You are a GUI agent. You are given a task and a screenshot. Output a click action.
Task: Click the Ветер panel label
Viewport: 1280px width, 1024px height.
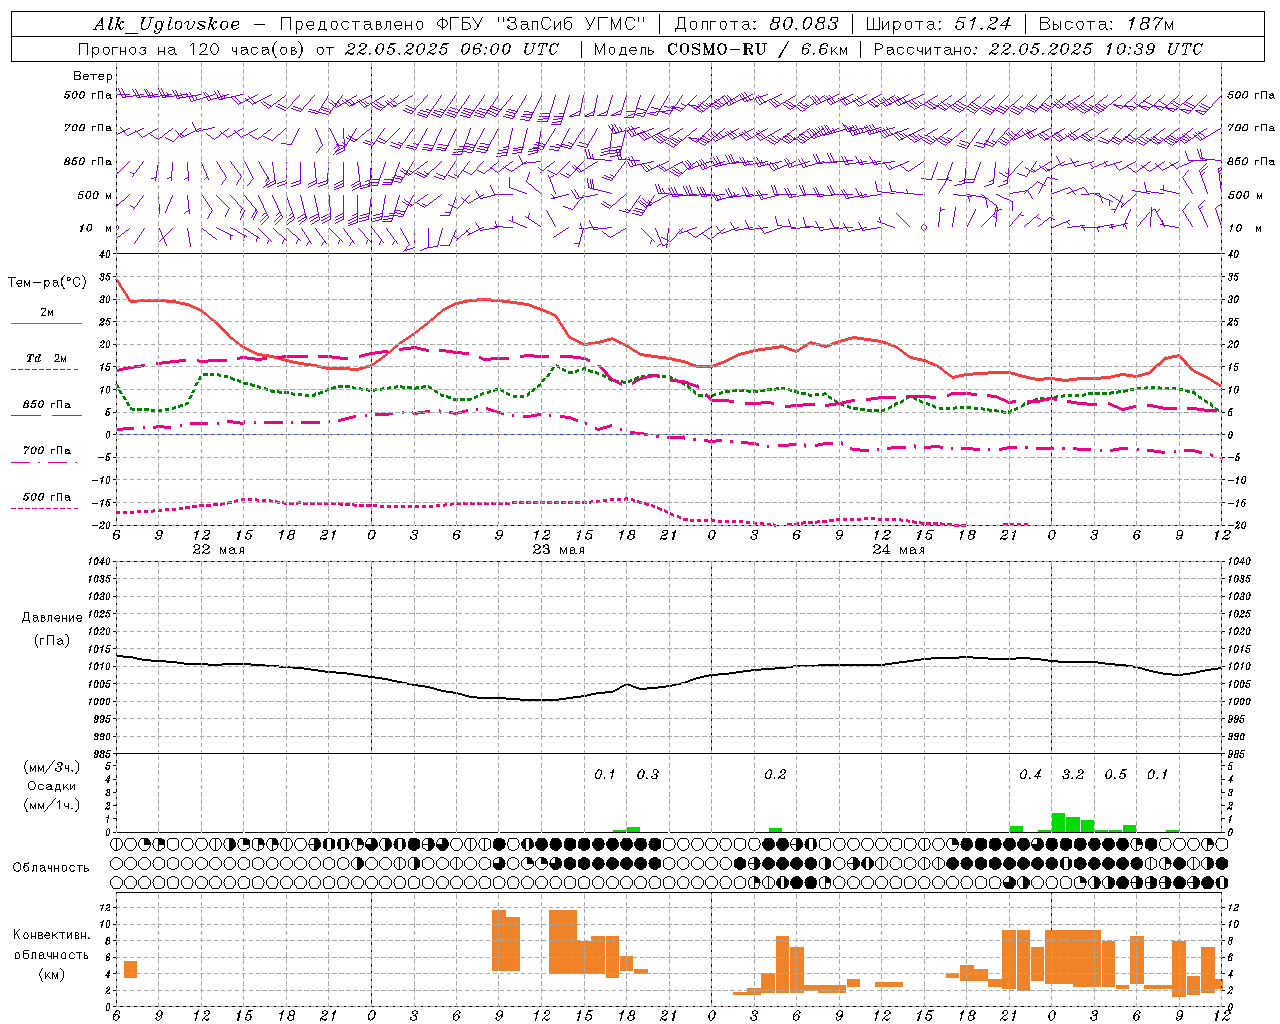tap(92, 76)
